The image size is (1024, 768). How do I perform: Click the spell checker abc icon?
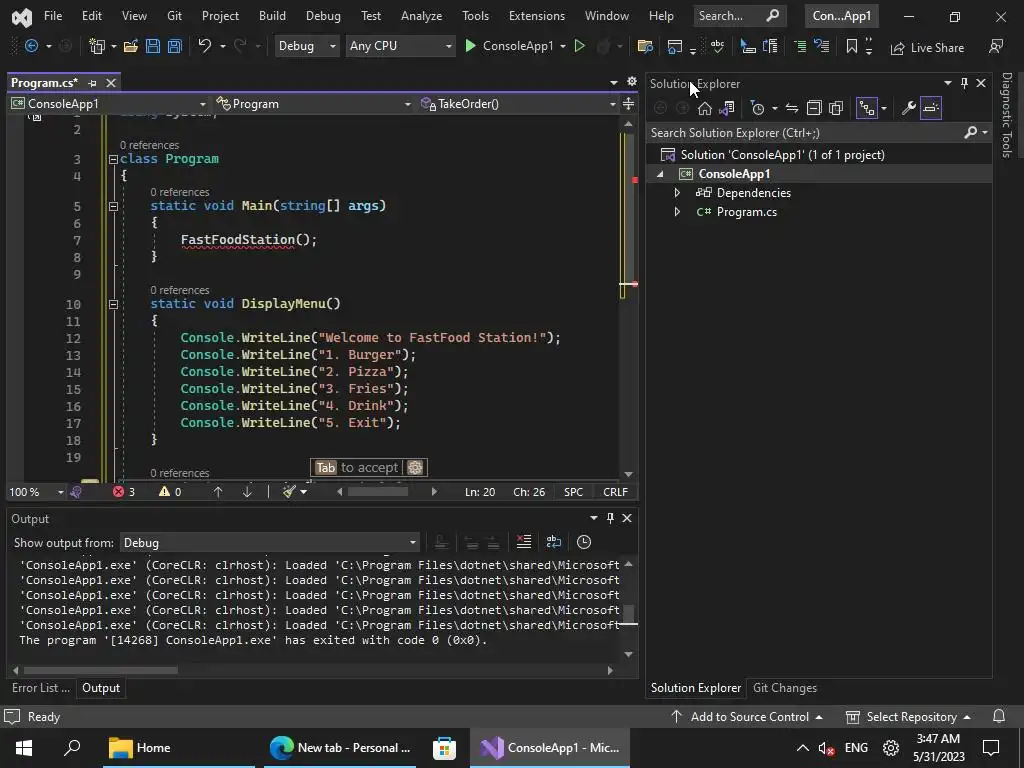(717, 46)
